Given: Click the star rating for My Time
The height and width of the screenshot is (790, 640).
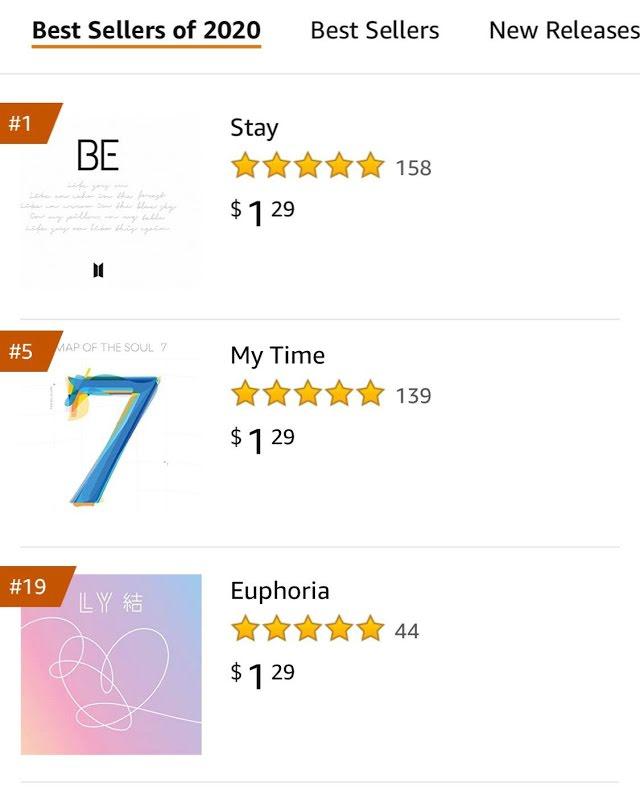Looking at the screenshot, I should [307, 394].
